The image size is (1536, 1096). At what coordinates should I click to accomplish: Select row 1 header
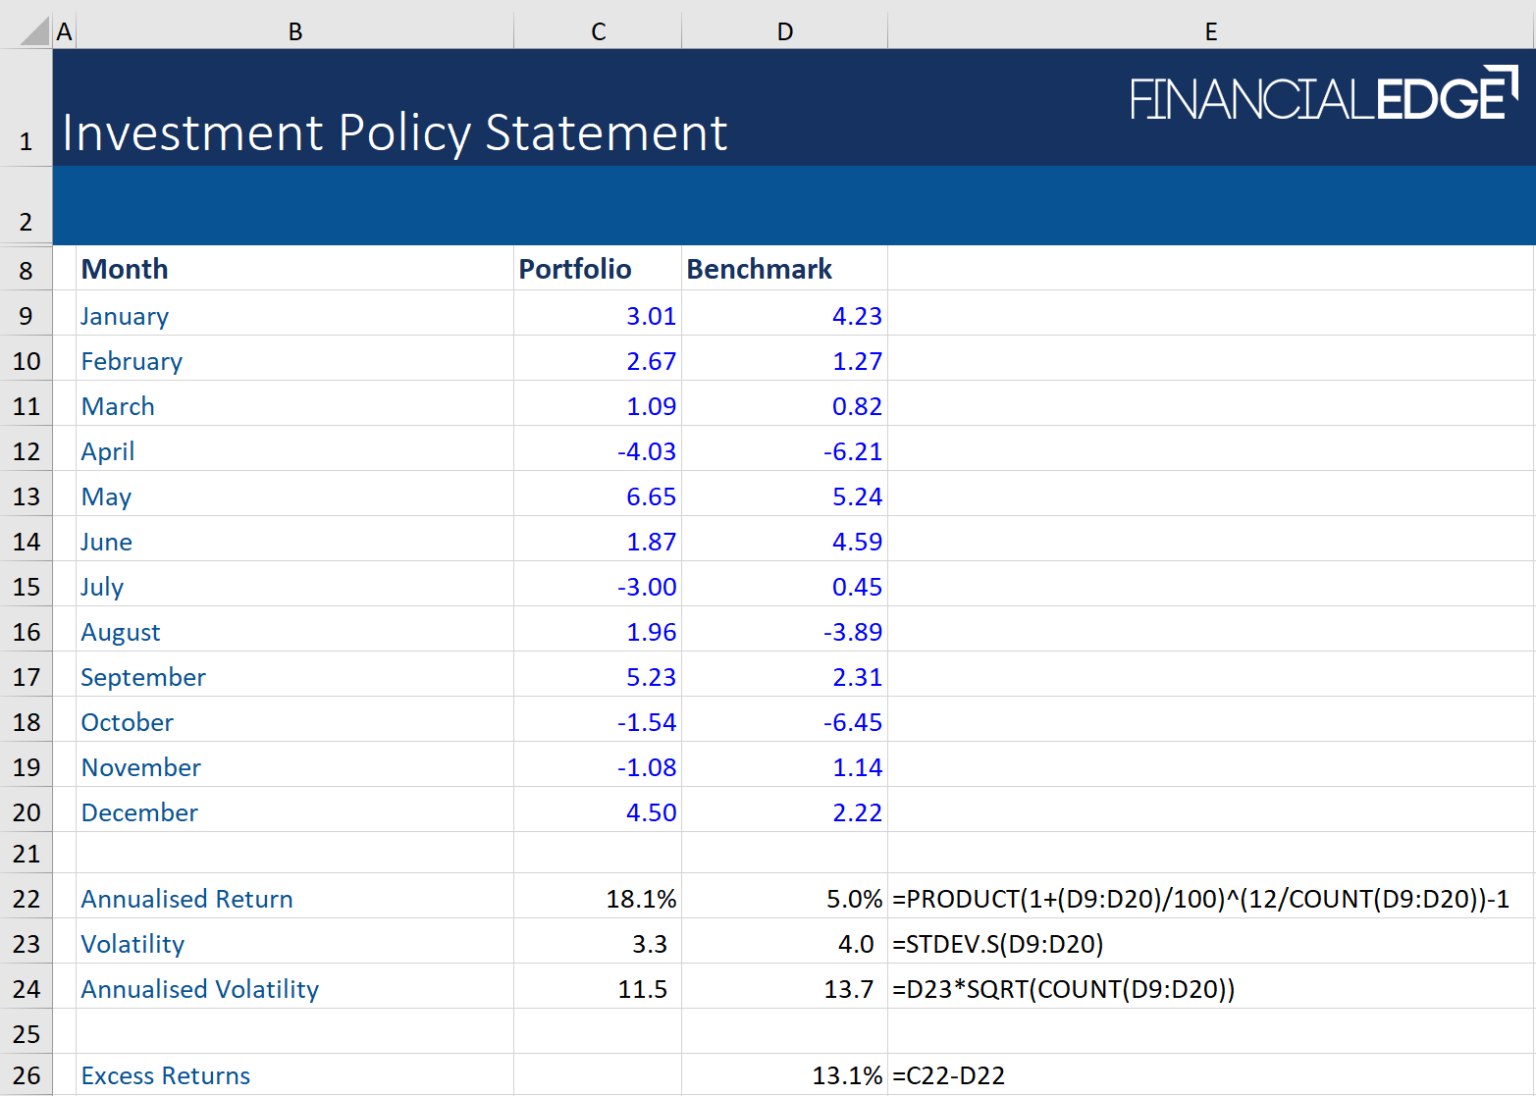point(25,140)
